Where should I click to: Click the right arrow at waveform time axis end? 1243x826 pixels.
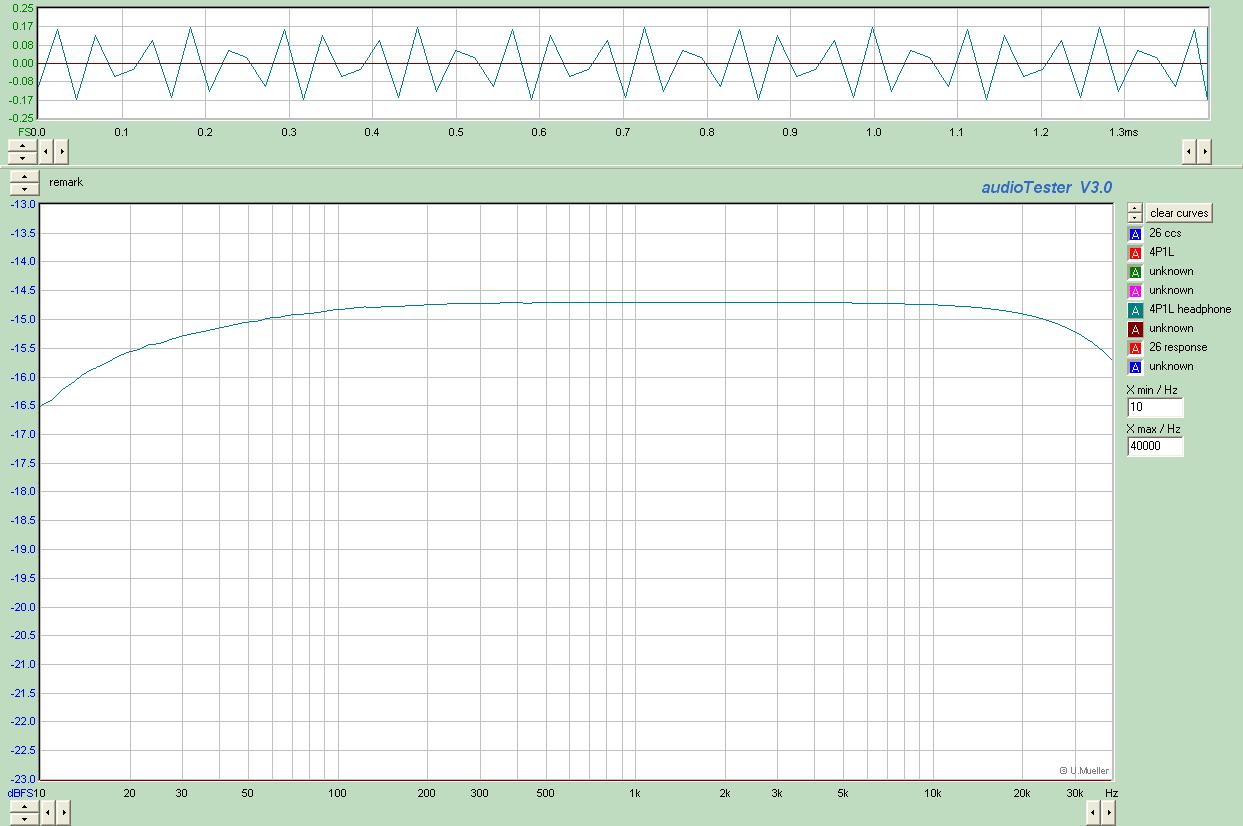coord(1204,152)
